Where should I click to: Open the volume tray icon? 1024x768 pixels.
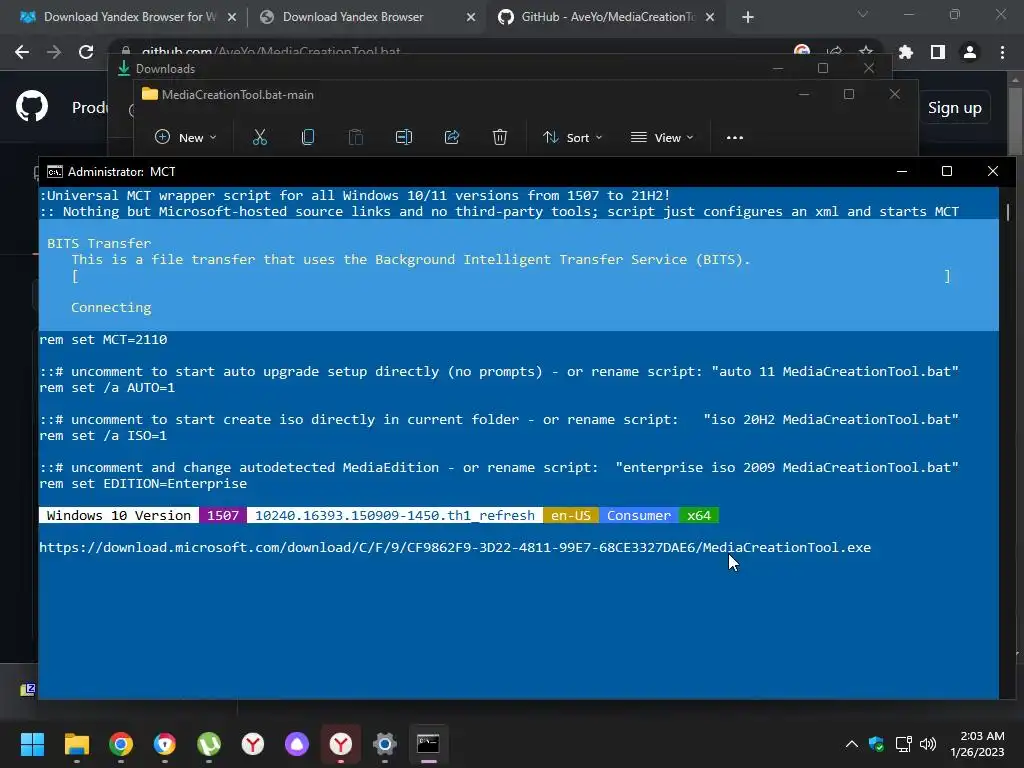pos(927,744)
